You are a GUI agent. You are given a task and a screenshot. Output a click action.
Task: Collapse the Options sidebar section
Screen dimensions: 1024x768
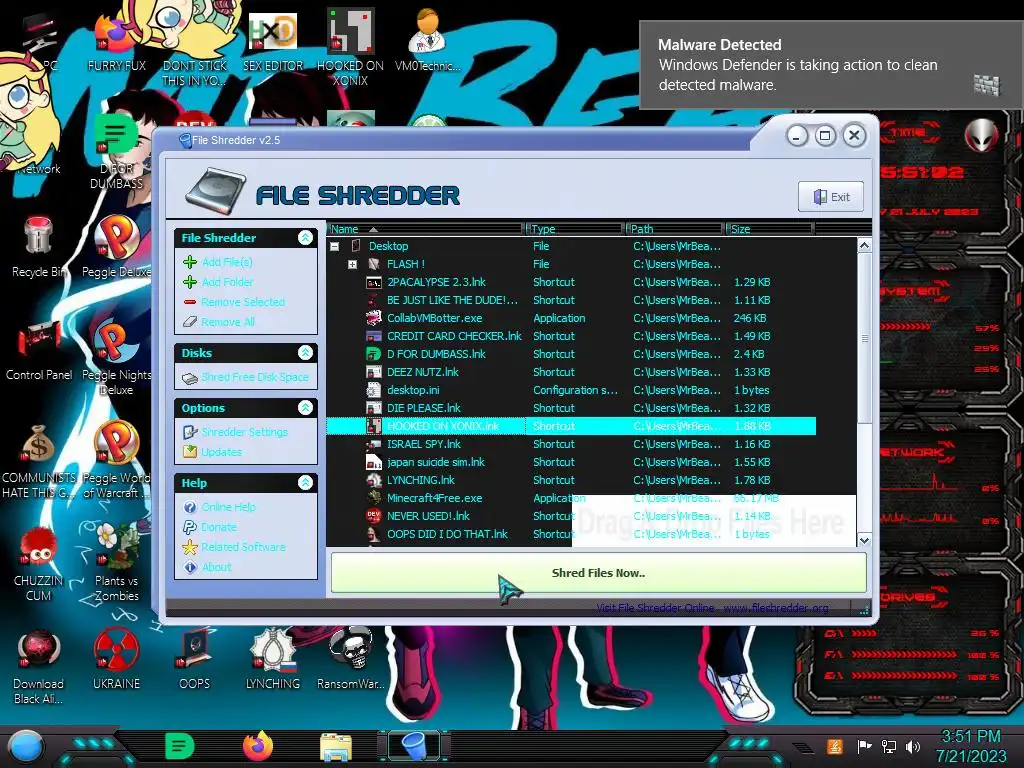pyautogui.click(x=305, y=408)
